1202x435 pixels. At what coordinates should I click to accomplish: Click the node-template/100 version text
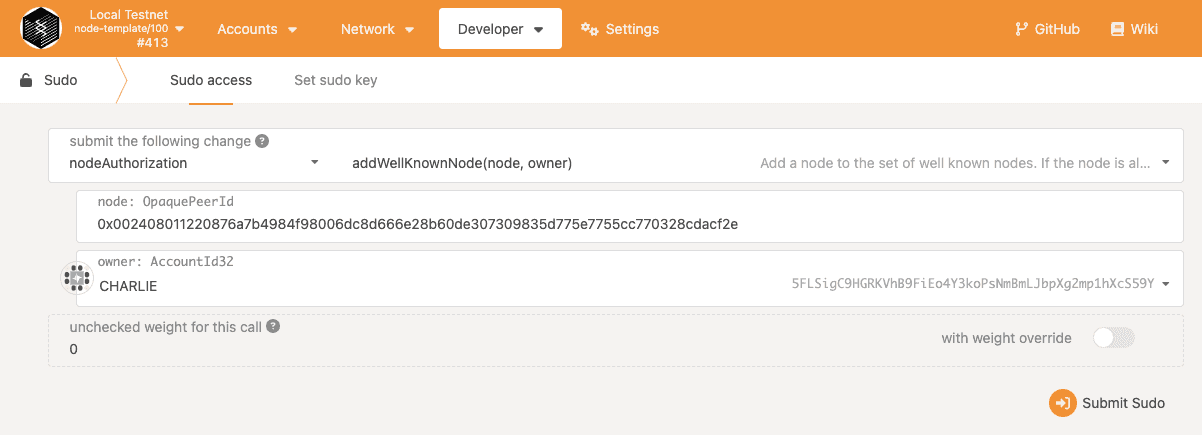[x=122, y=29]
